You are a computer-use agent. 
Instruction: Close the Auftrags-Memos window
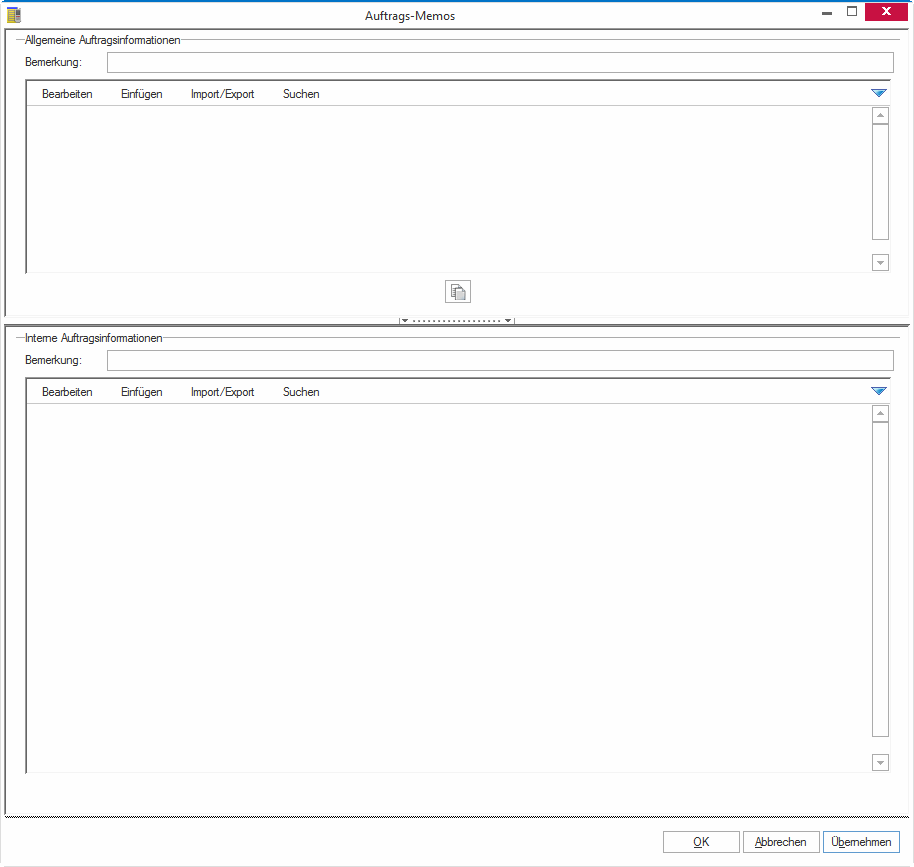886,12
